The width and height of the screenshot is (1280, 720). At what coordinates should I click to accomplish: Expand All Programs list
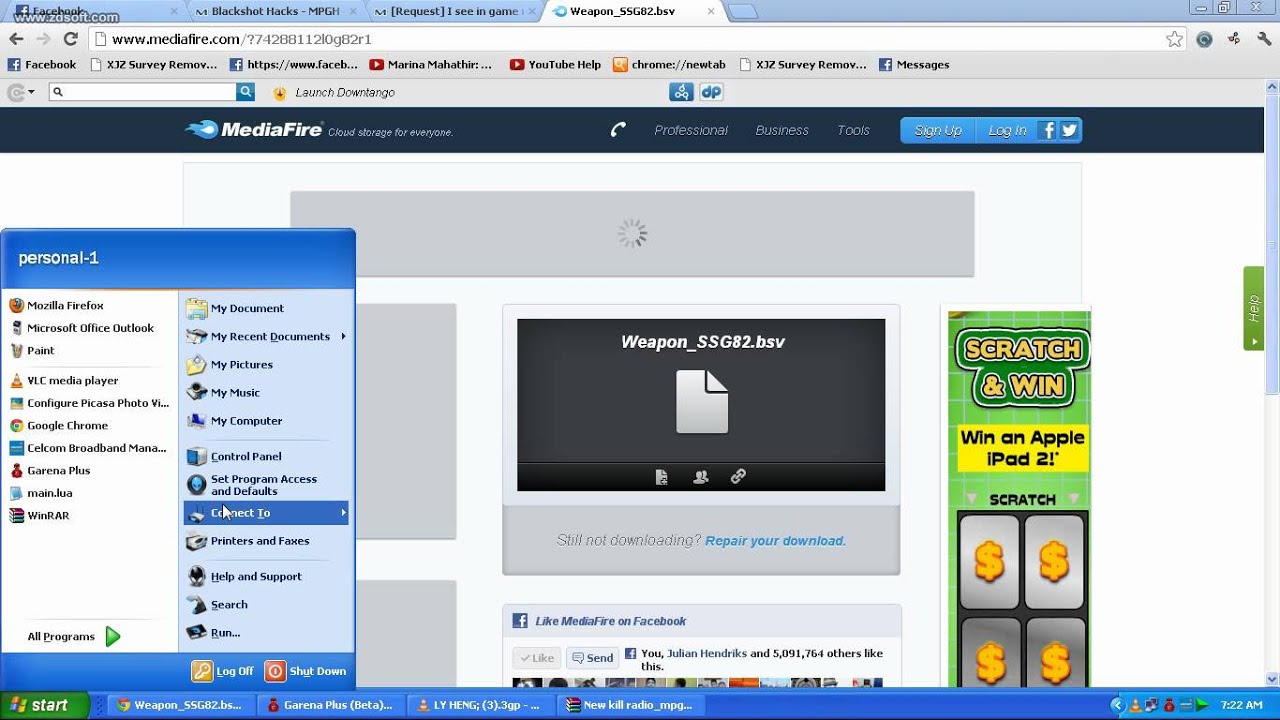(74, 636)
